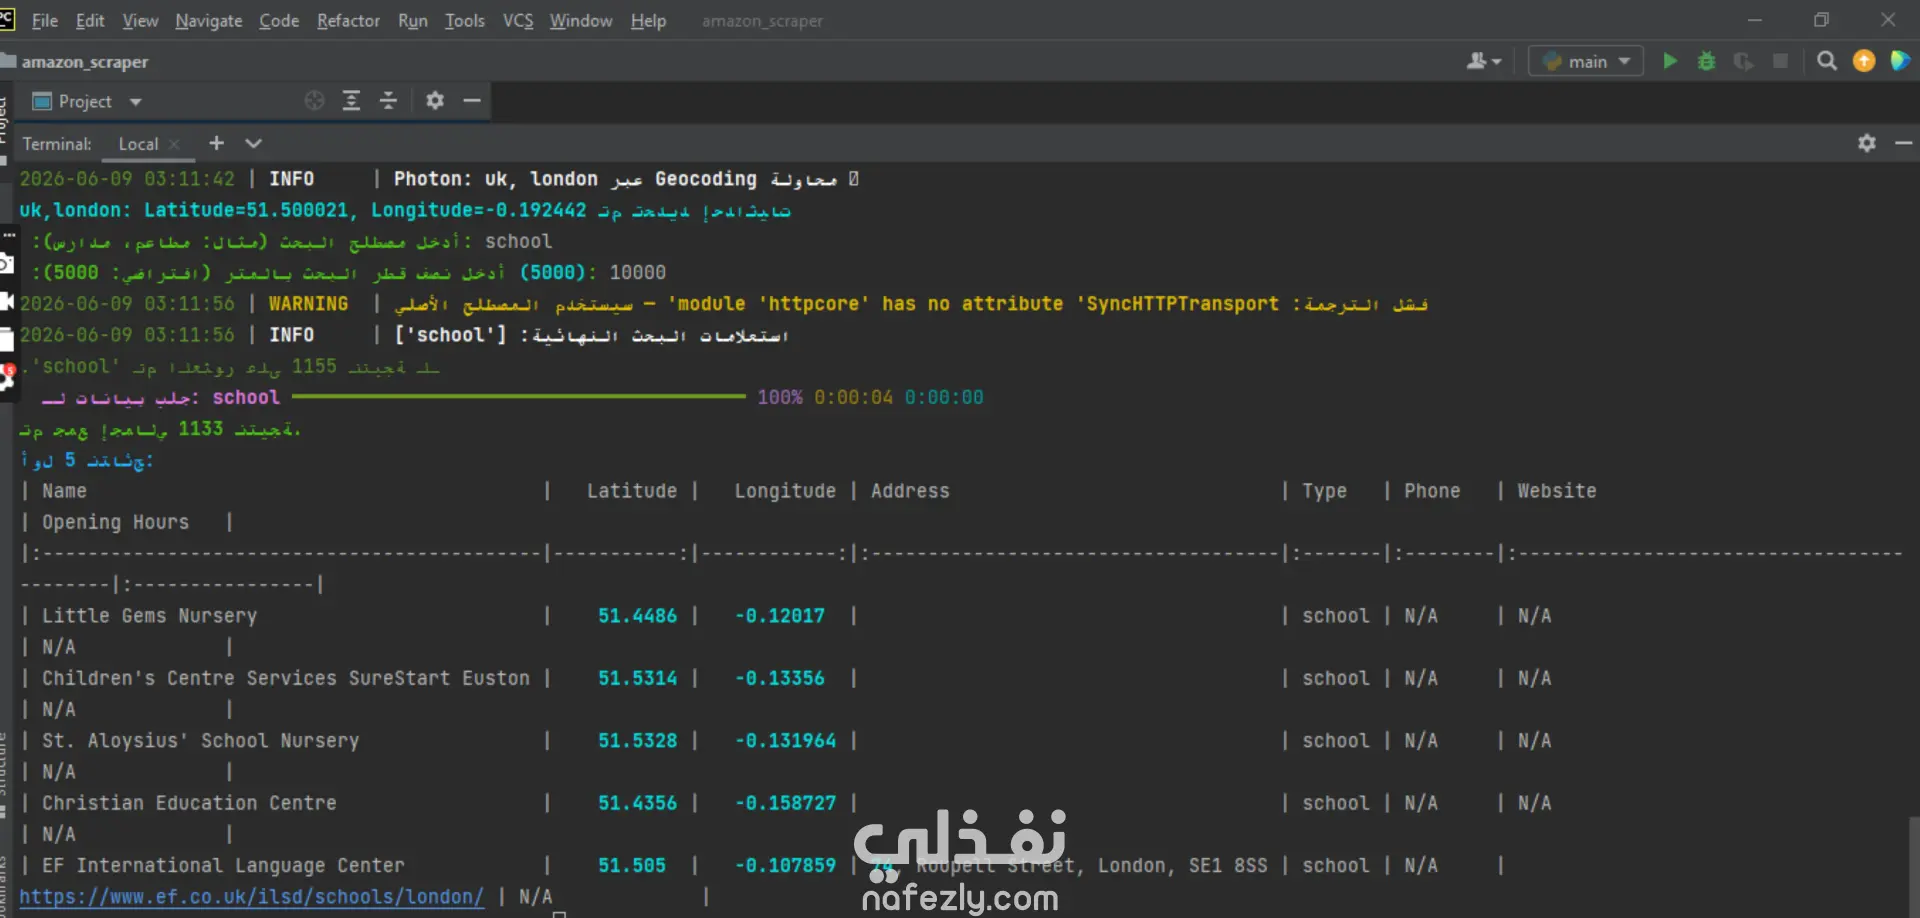Viewport: 1920px width, 918px height.
Task: Click the WARNING log level text
Action: (308, 303)
